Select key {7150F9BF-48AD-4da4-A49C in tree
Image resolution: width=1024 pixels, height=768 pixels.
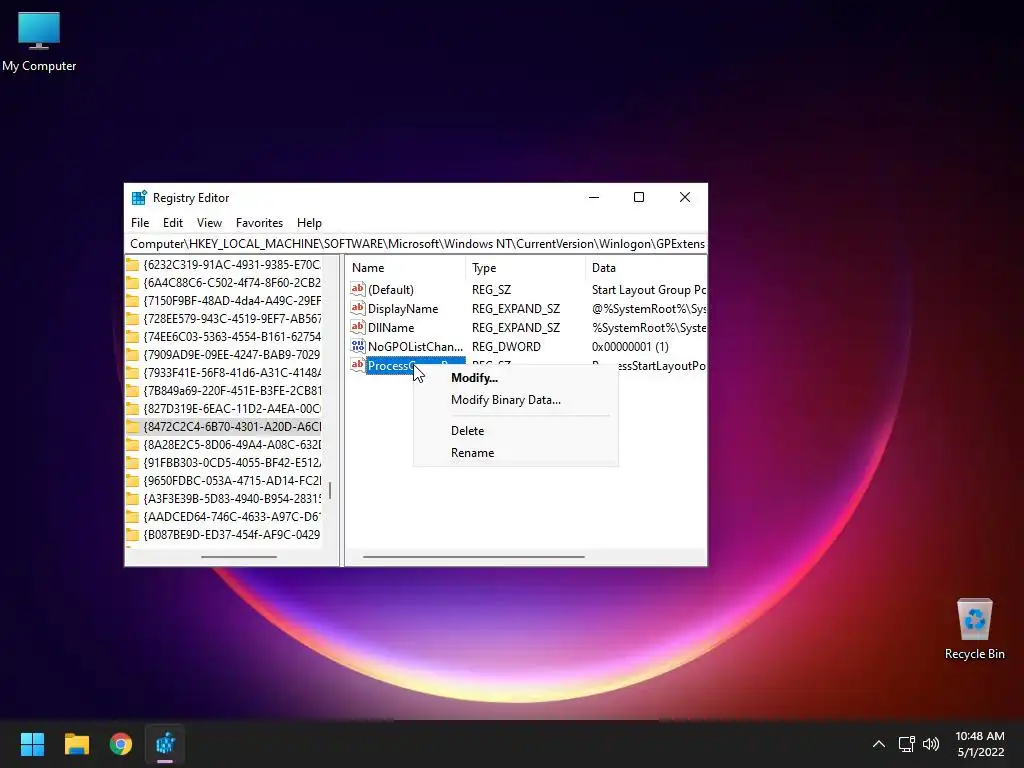point(232,300)
